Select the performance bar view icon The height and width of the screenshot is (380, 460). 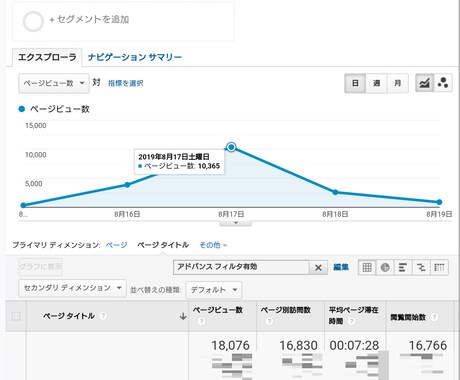[403, 267]
